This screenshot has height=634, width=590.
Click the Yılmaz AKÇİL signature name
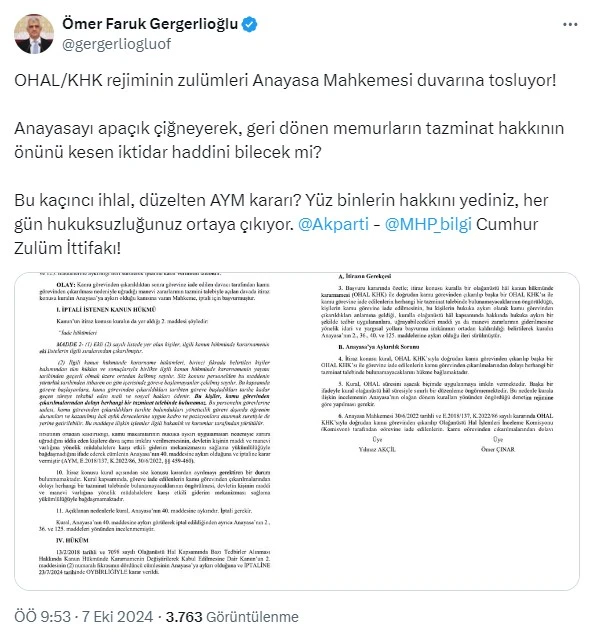(x=377, y=449)
